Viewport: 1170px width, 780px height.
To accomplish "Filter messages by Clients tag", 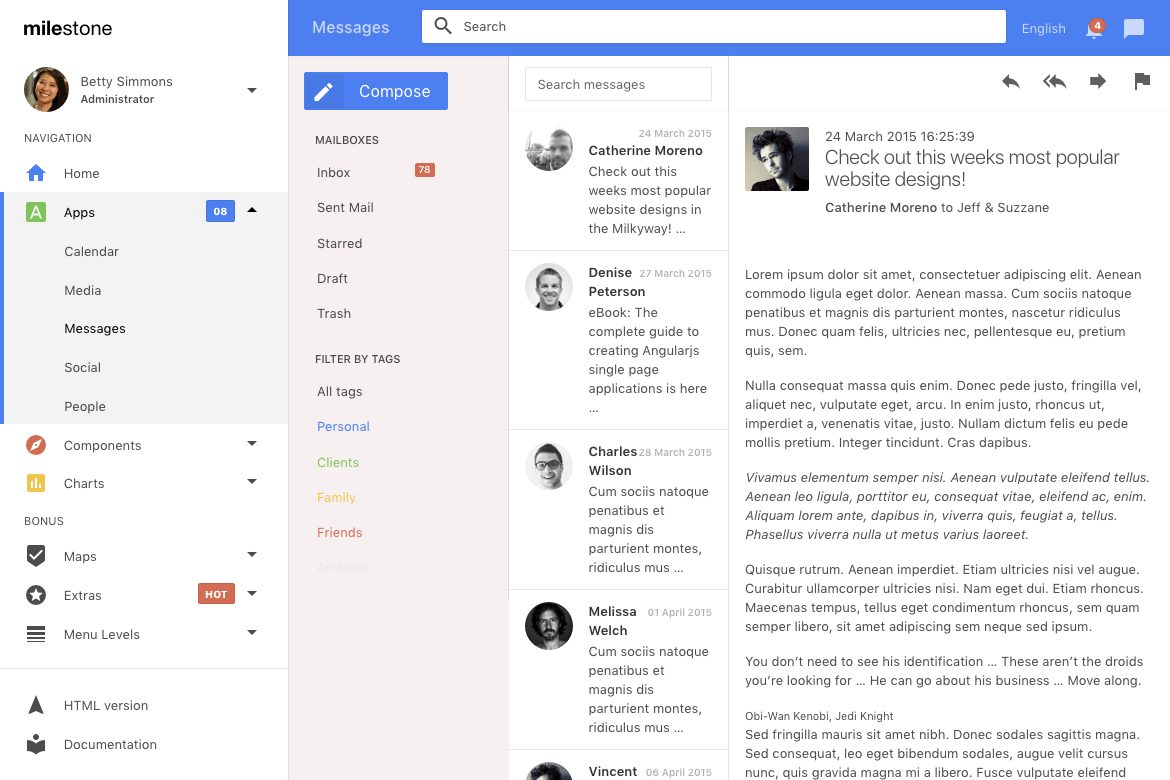I will (338, 462).
